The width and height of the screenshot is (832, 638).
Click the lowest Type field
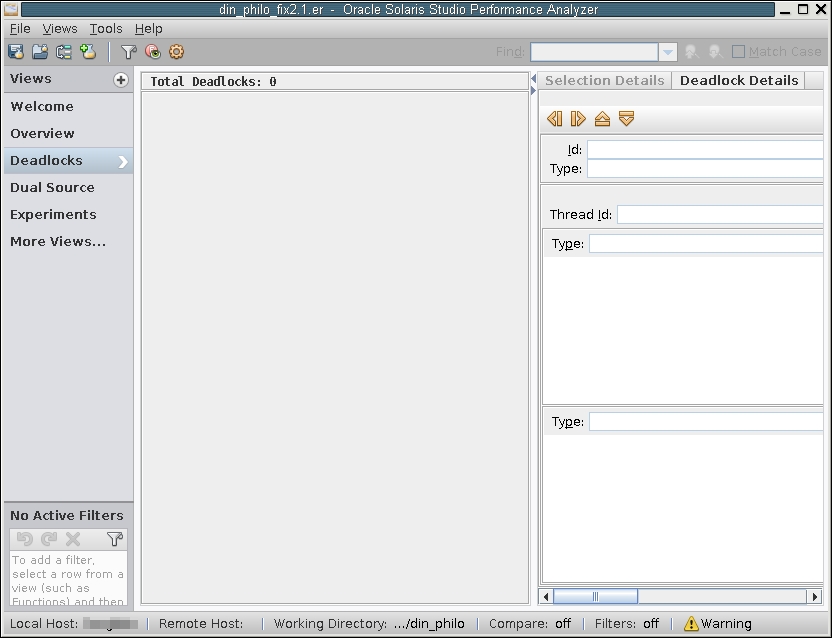[706, 422]
